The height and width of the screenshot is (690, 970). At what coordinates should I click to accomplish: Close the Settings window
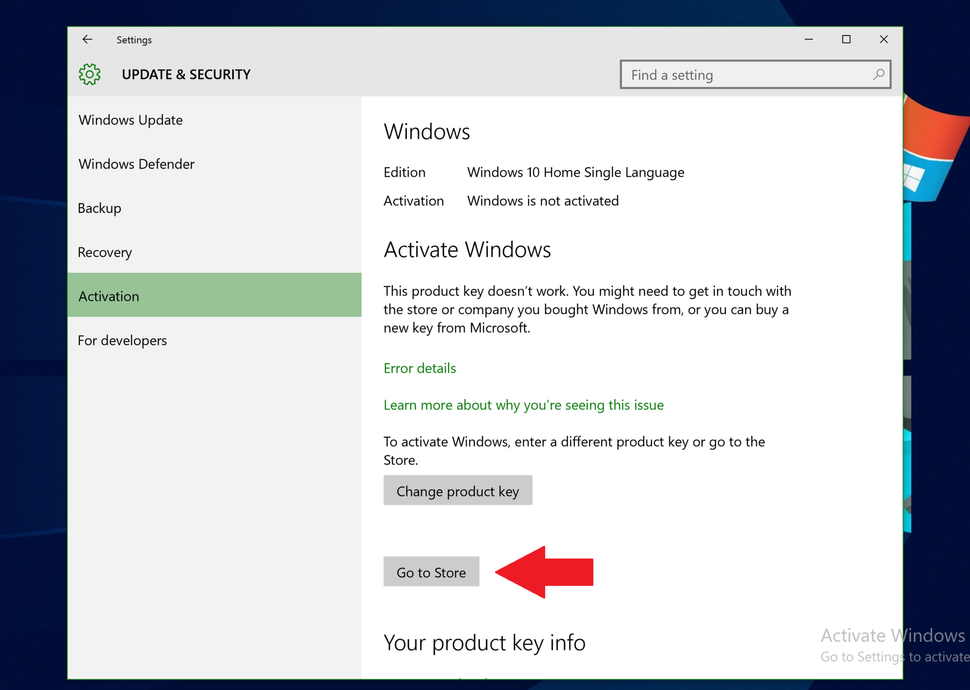[x=884, y=39]
